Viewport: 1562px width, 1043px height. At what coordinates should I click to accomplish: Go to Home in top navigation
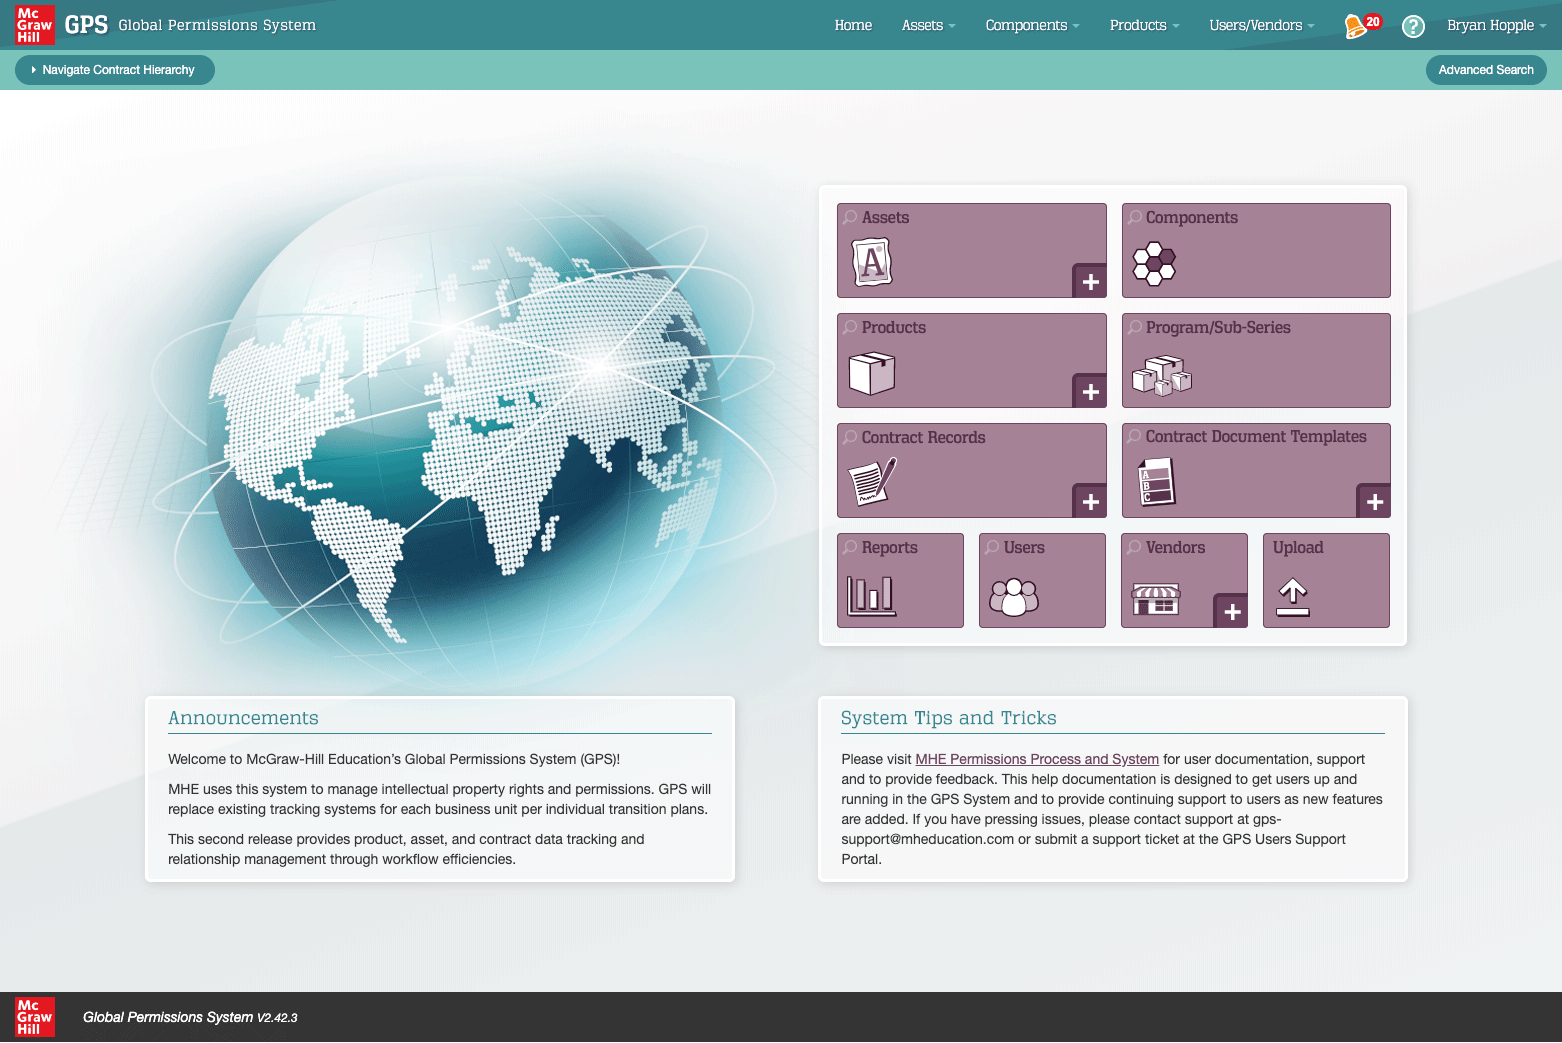[853, 26]
